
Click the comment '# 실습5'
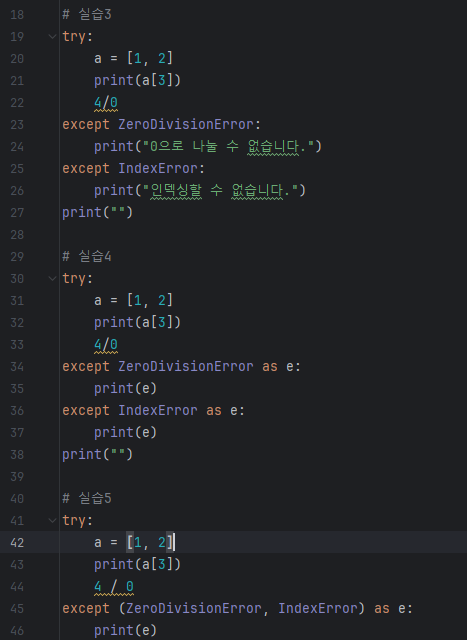[87, 498]
